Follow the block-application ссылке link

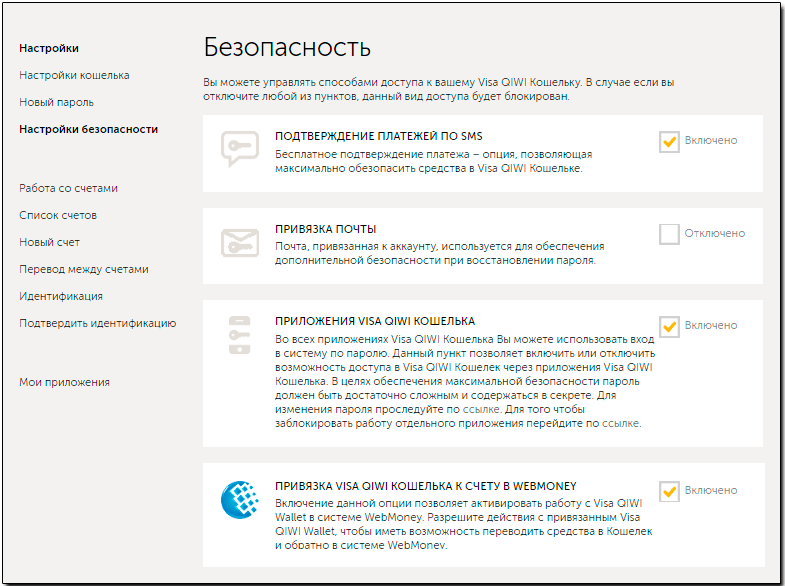pos(620,423)
